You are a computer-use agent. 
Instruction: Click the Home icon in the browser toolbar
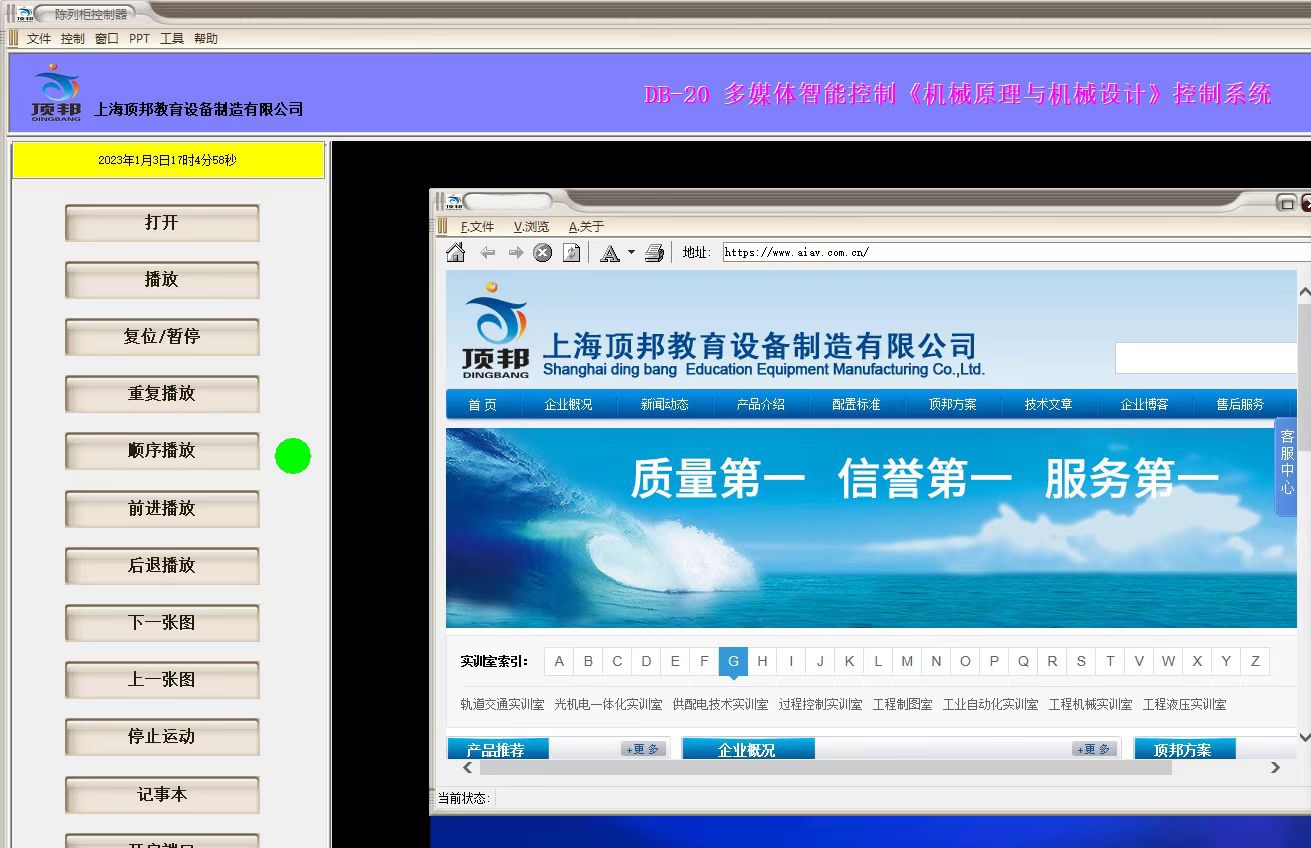pos(456,252)
